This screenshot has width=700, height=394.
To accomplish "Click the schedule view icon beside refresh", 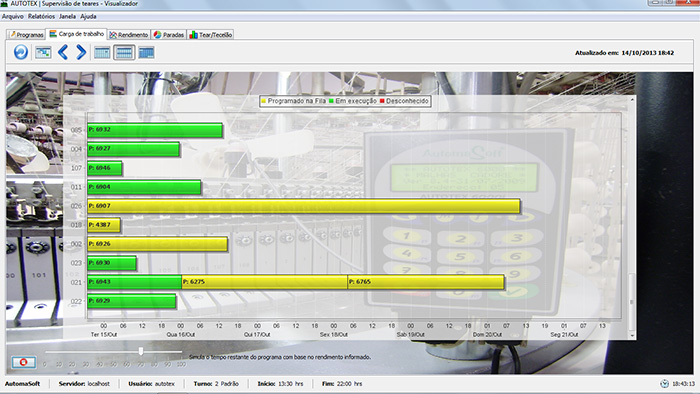I will click(43, 53).
